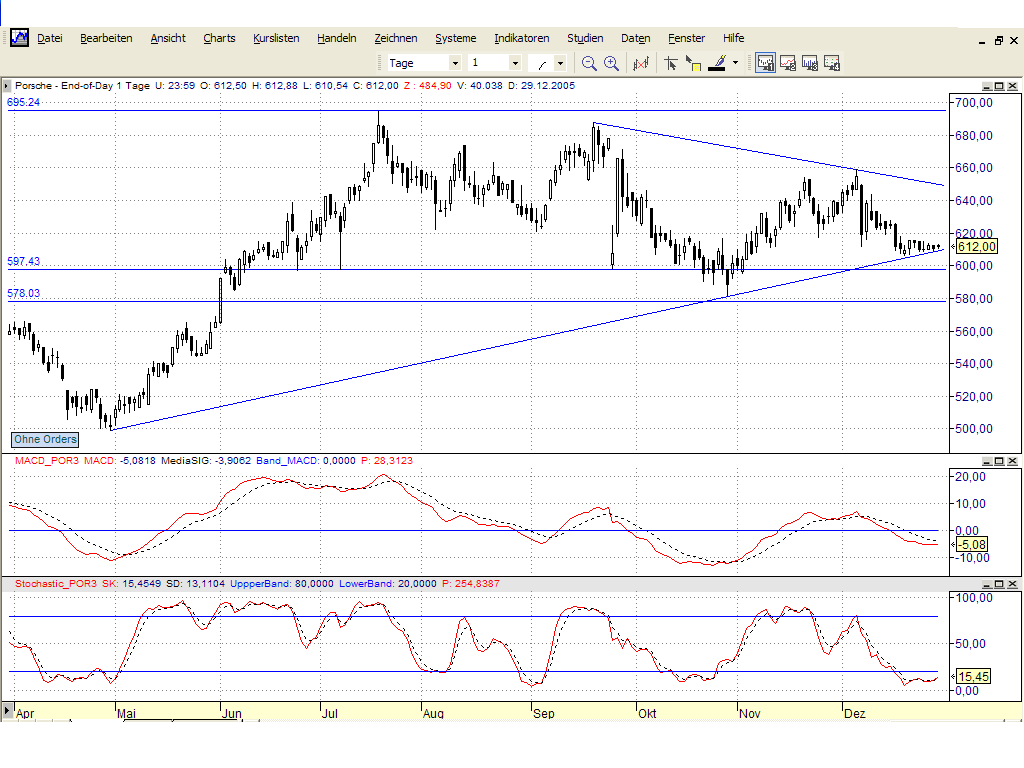Open the Indikatoren menu

click(521, 38)
